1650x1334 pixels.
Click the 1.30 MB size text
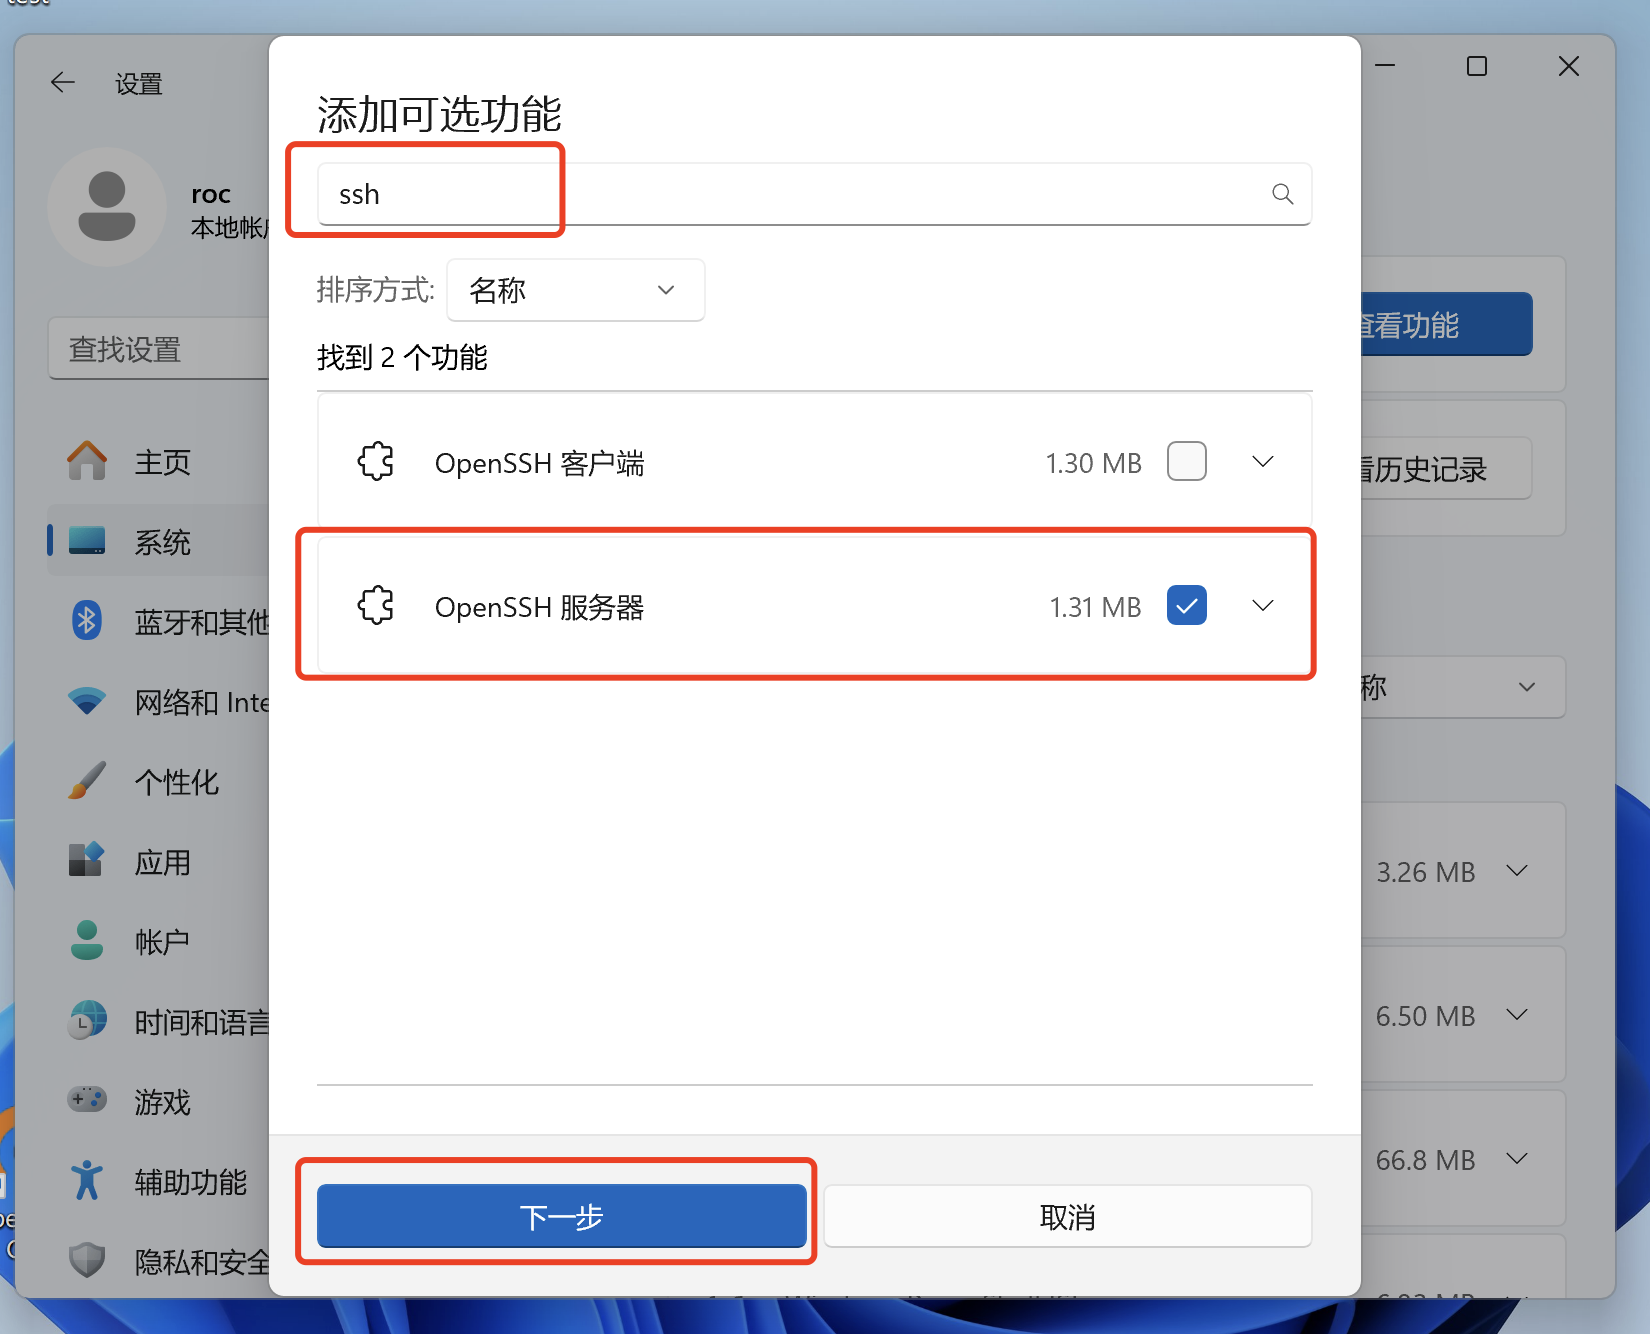click(1093, 463)
